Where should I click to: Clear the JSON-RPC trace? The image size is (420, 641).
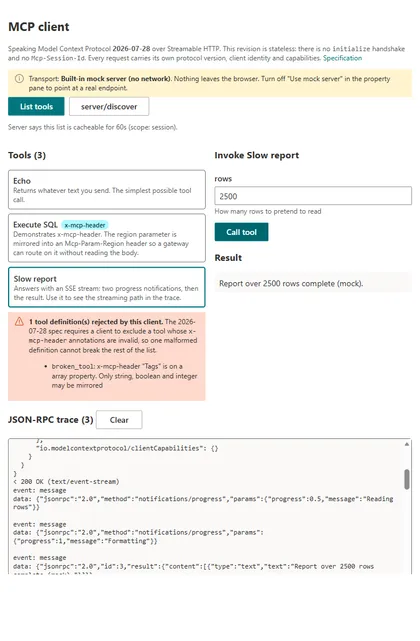pos(119,420)
